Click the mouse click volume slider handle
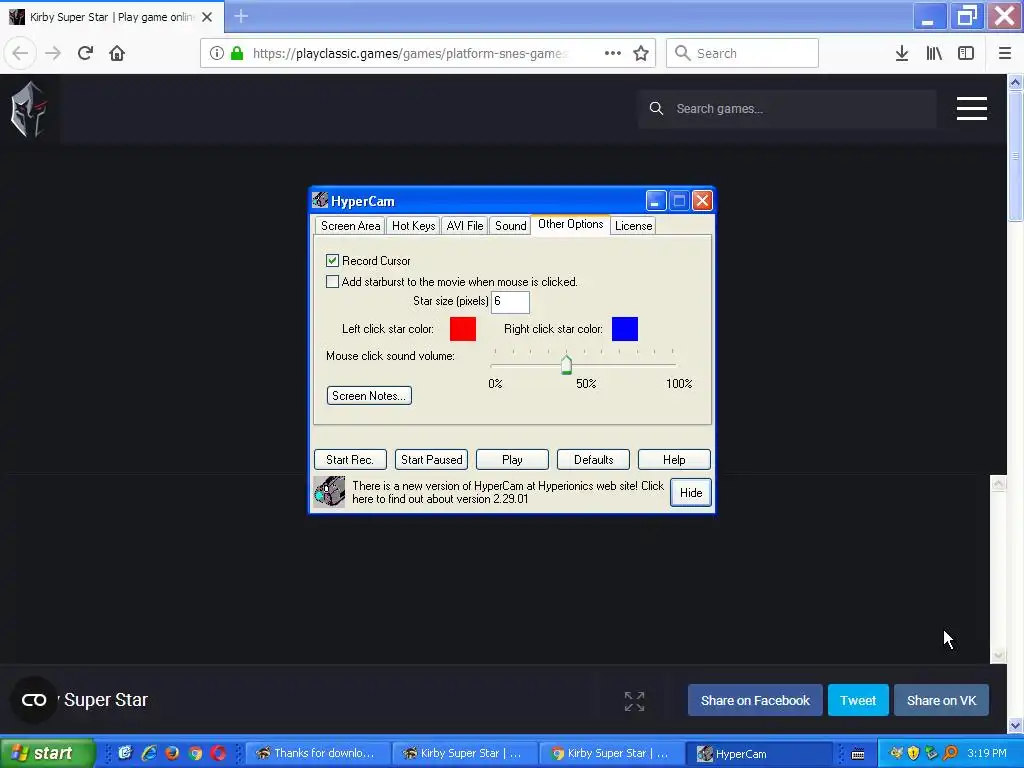1024x768 pixels. click(566, 364)
